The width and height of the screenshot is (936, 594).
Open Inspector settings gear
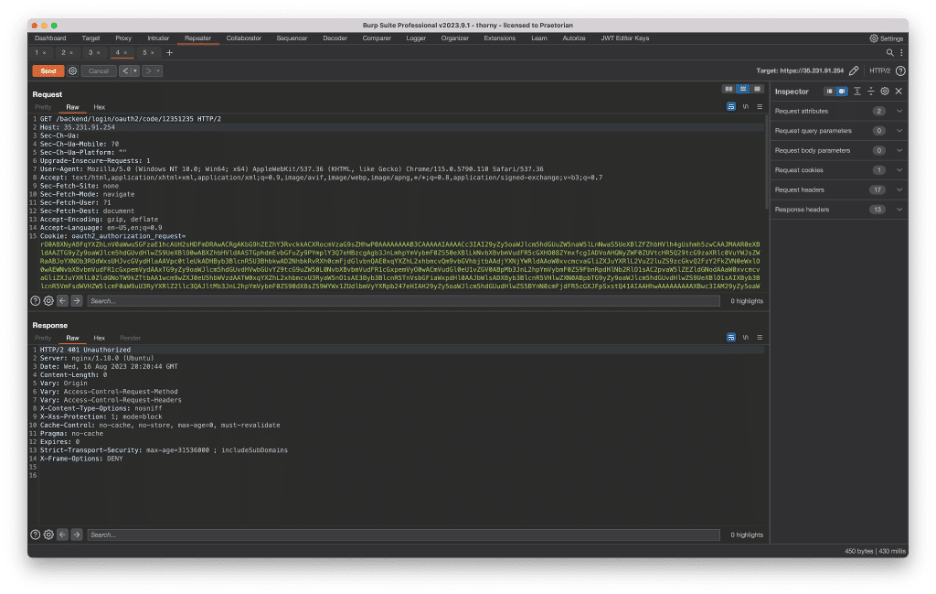pyautogui.click(x=885, y=91)
